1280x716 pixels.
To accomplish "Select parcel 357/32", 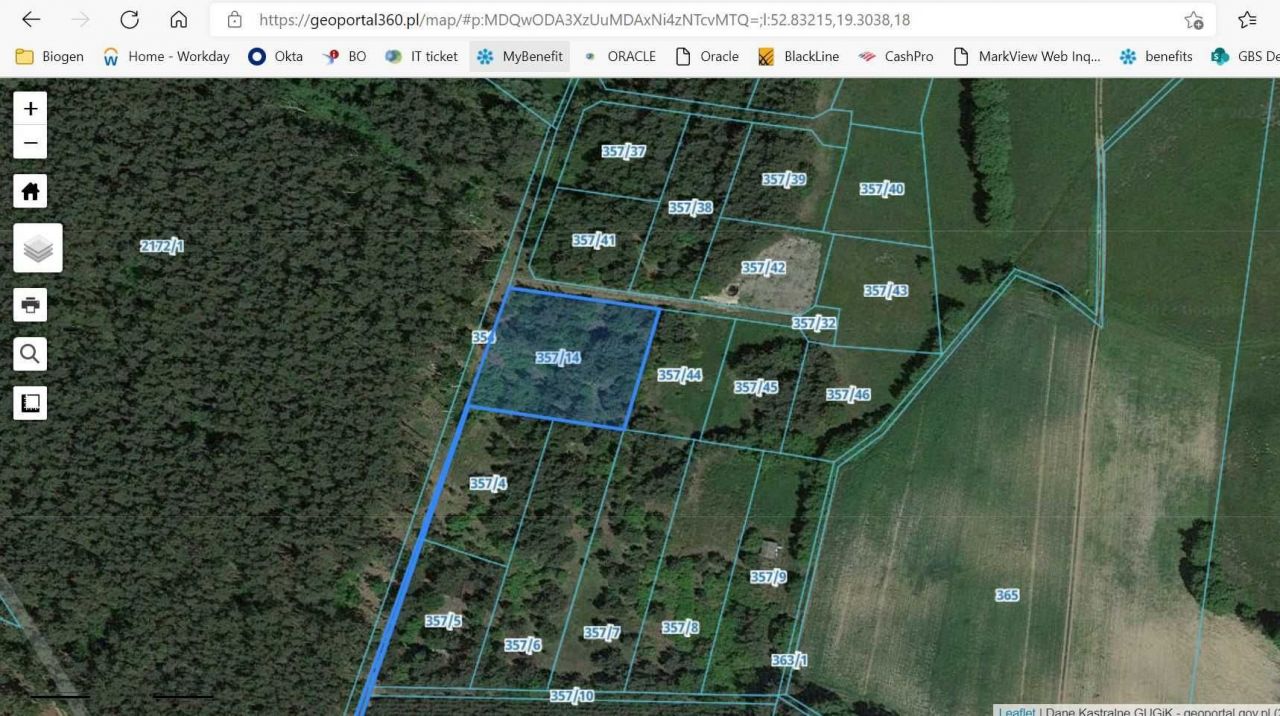I will coord(814,323).
